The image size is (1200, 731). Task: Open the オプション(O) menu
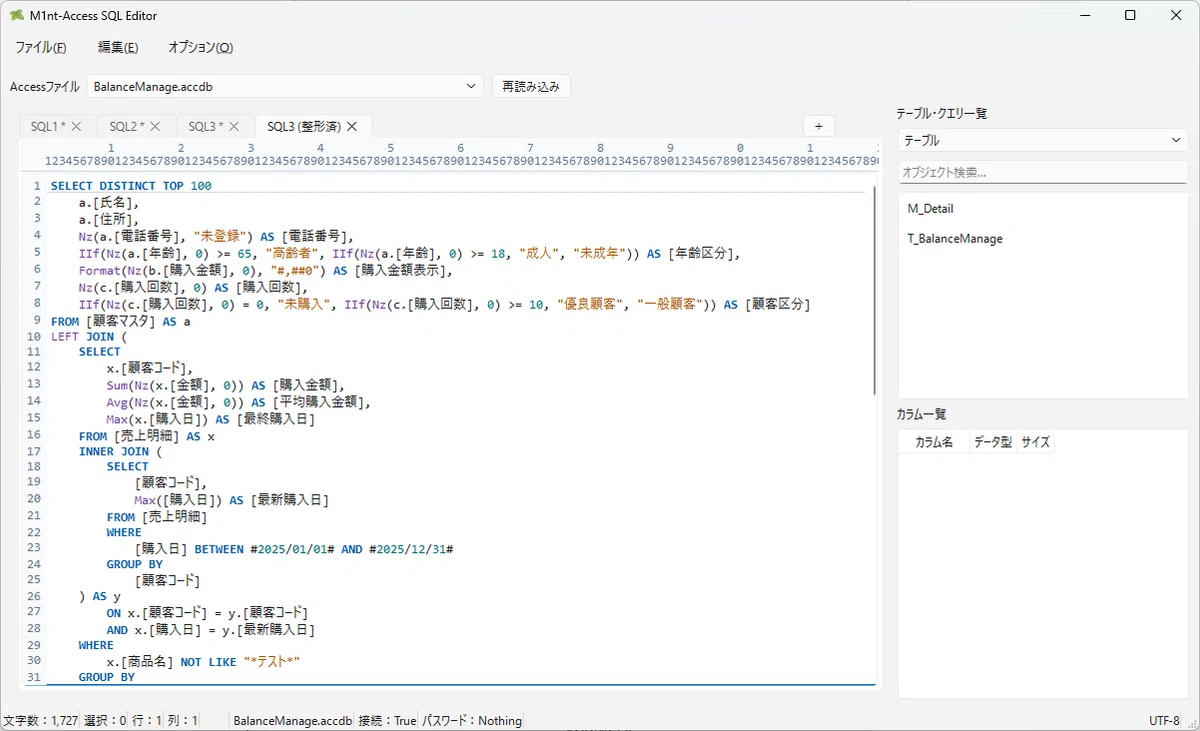tap(200, 47)
